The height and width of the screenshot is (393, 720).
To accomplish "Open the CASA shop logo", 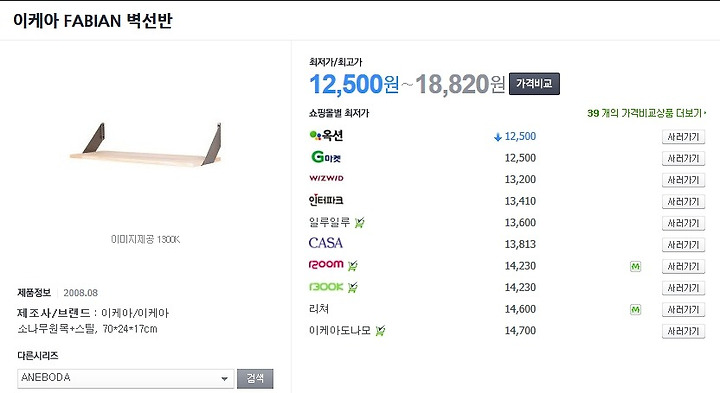I will pos(326,243).
